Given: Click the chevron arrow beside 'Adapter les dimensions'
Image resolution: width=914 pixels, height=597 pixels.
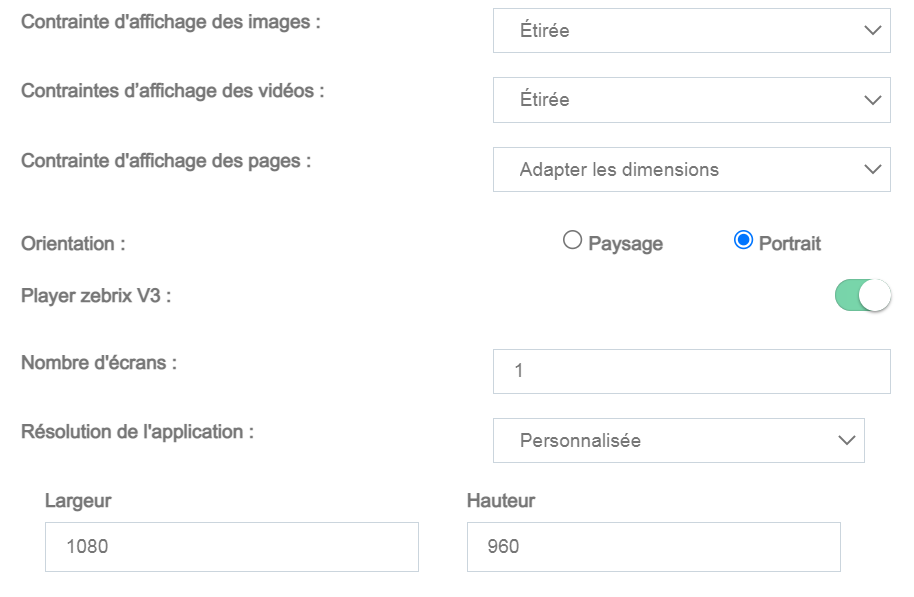Looking at the screenshot, I should point(871,170).
